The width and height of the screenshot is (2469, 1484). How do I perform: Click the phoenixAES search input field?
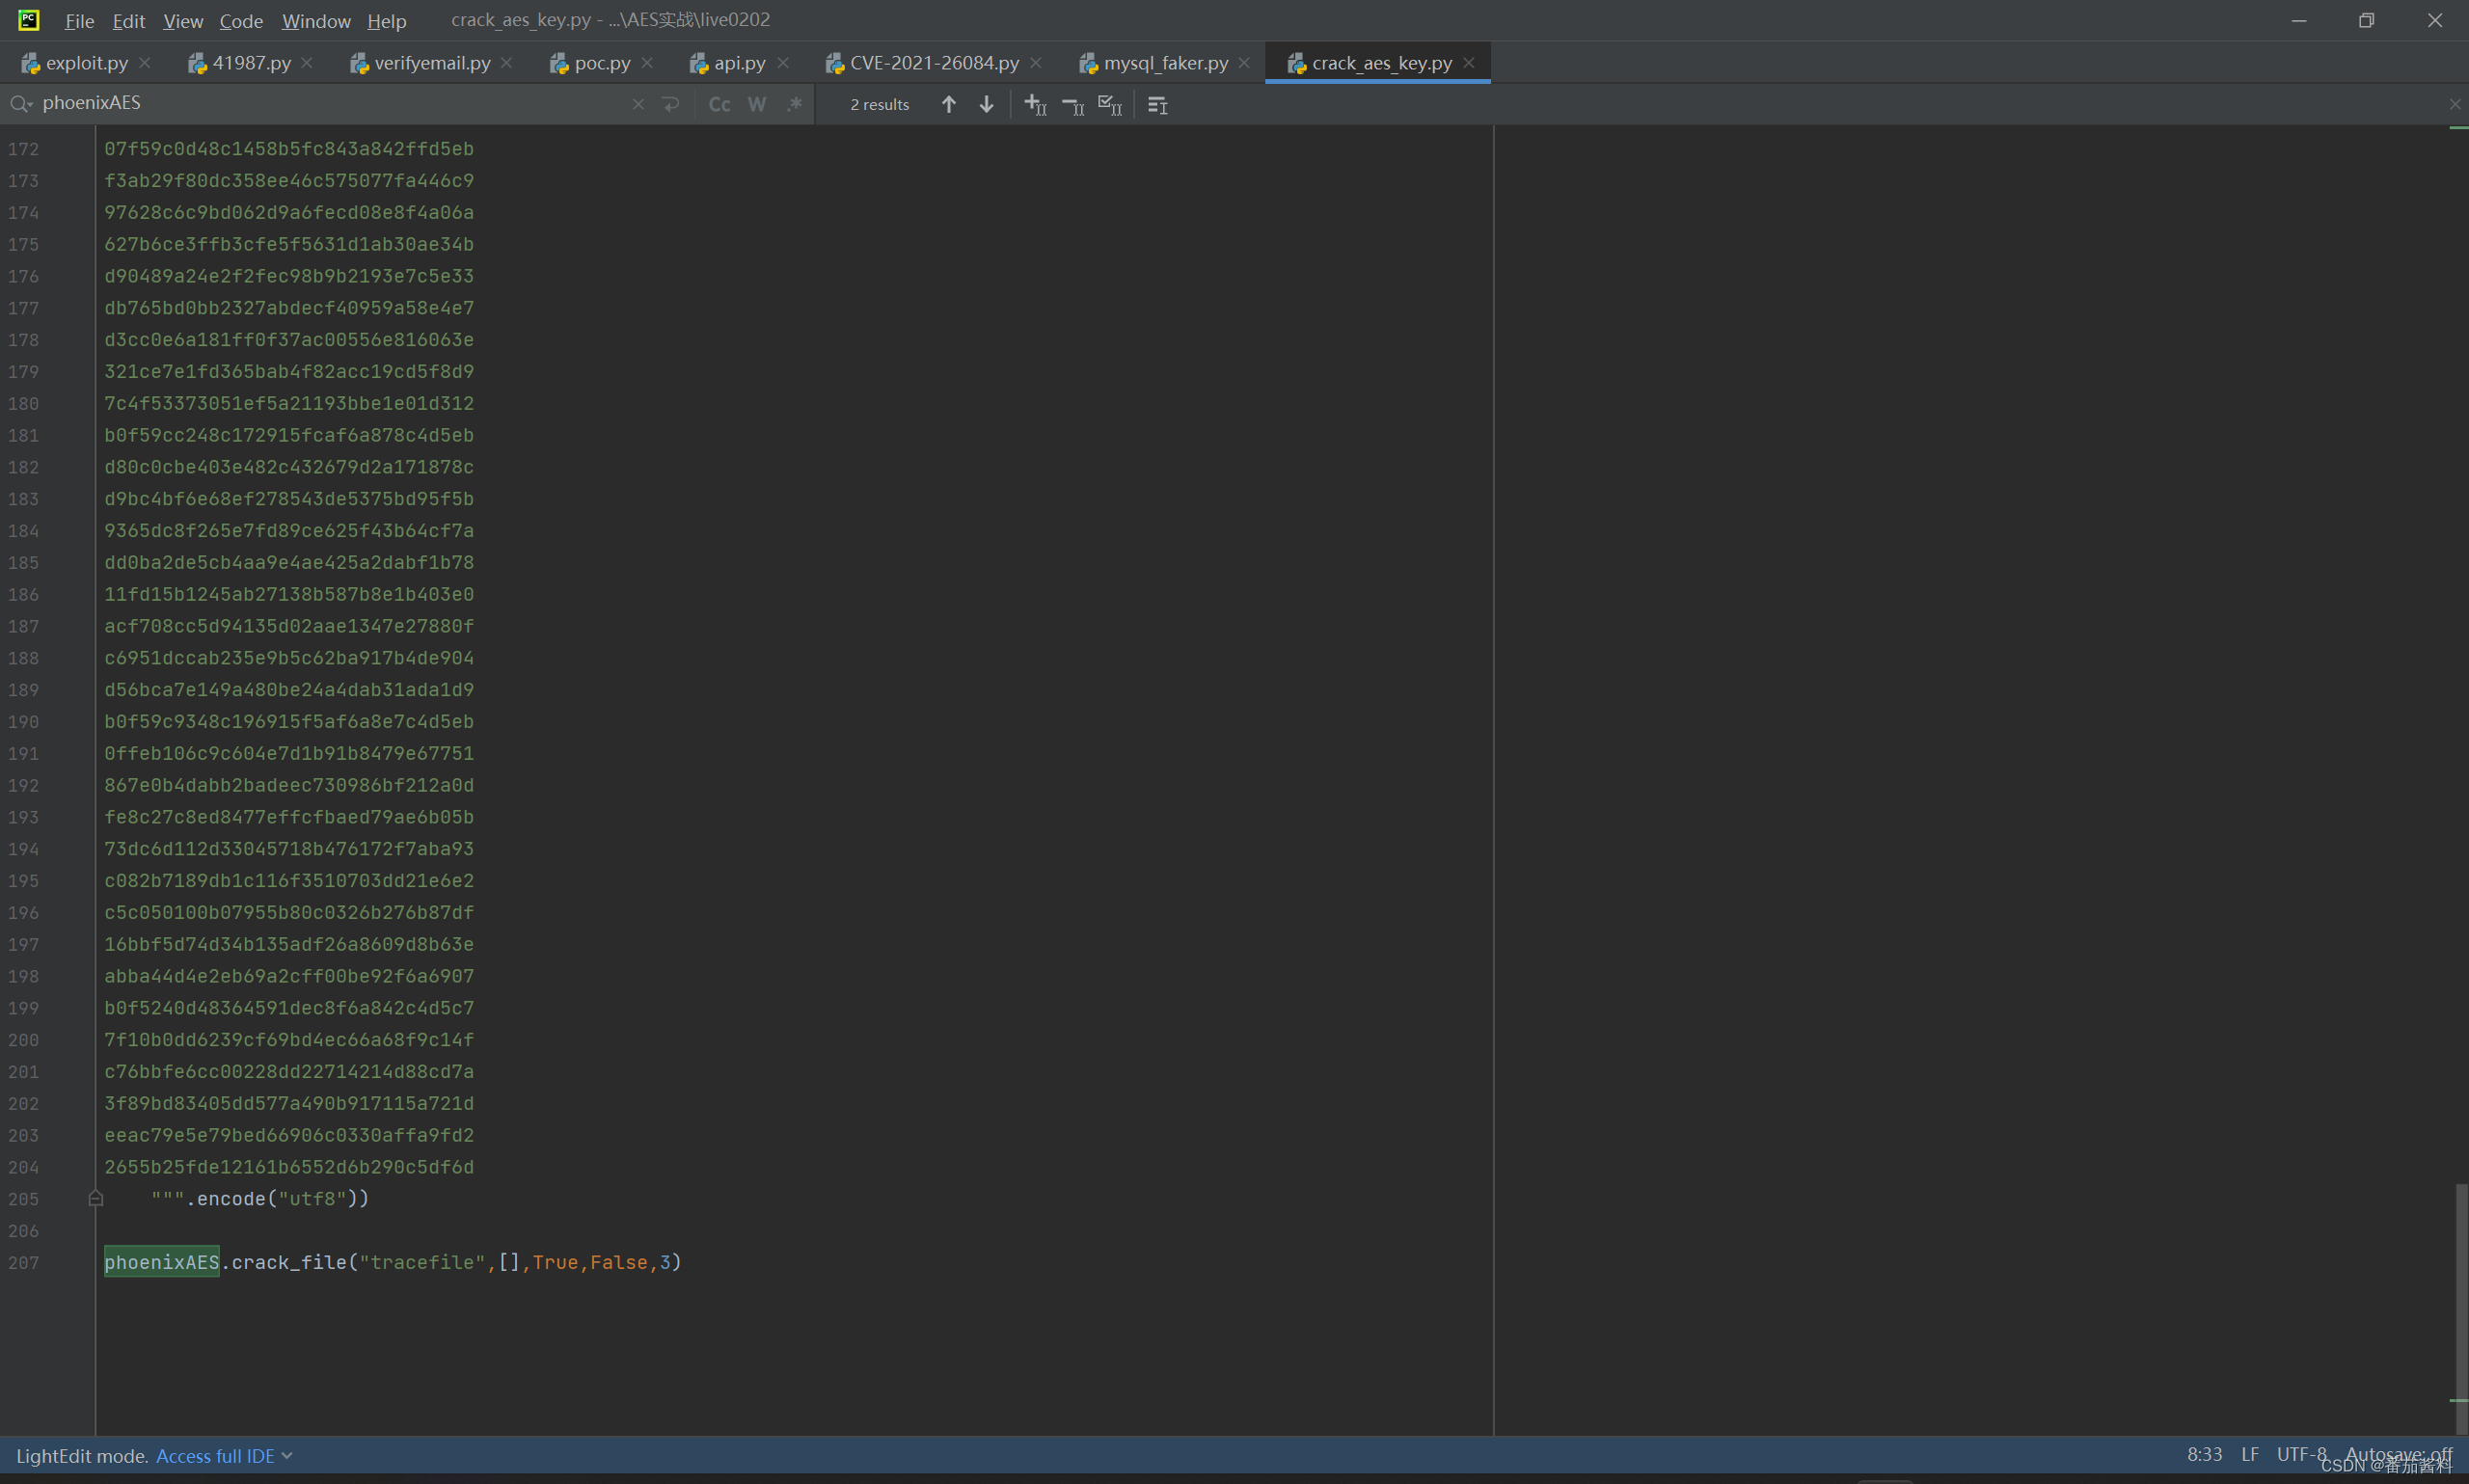330,103
